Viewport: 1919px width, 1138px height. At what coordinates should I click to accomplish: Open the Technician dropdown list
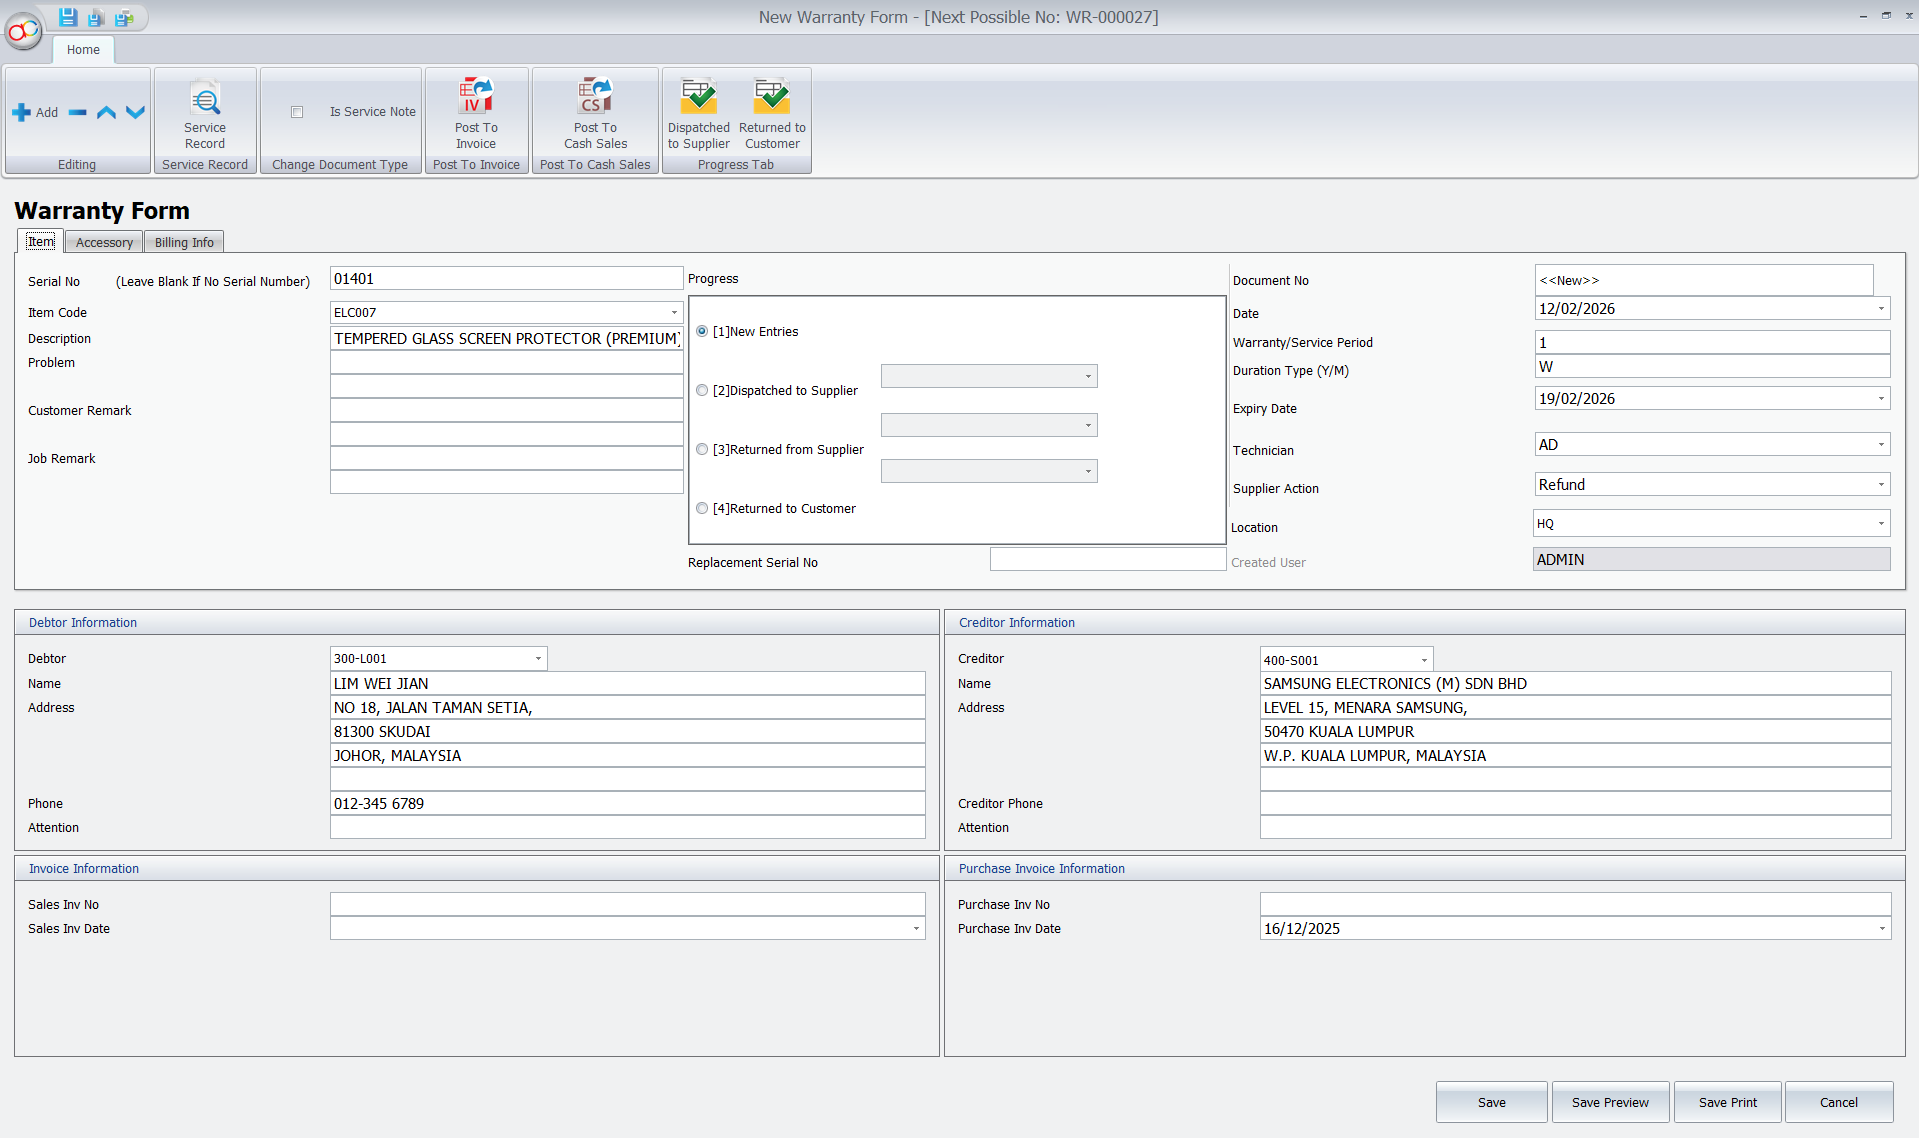tap(1880, 445)
